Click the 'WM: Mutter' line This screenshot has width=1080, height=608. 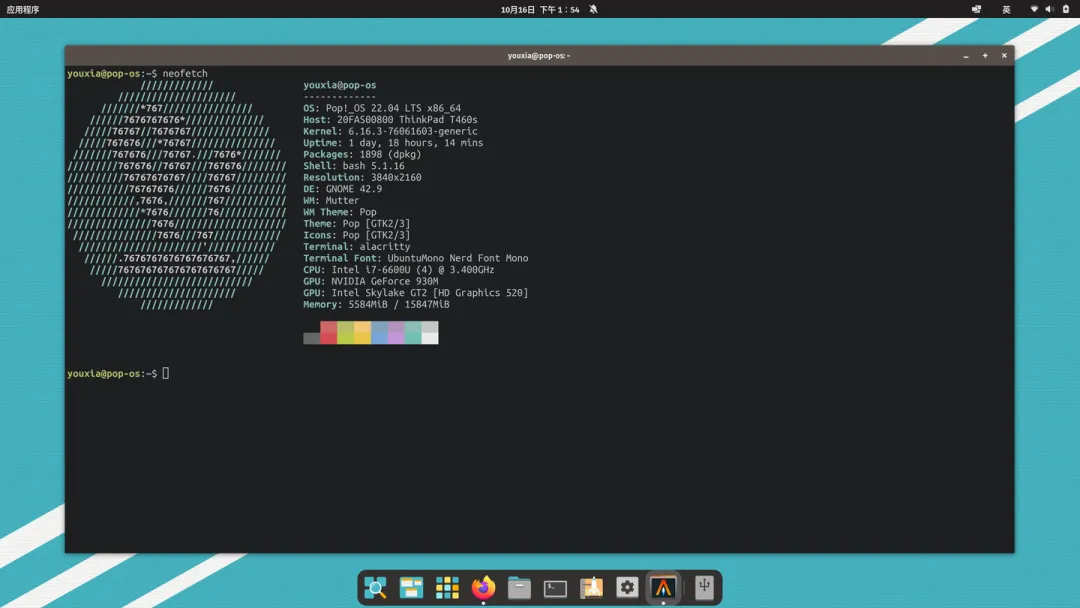[331, 201]
